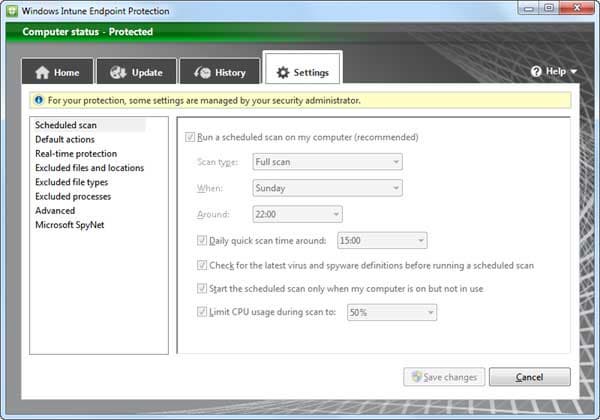
Task: Open the Help menu
Action: pos(554,72)
